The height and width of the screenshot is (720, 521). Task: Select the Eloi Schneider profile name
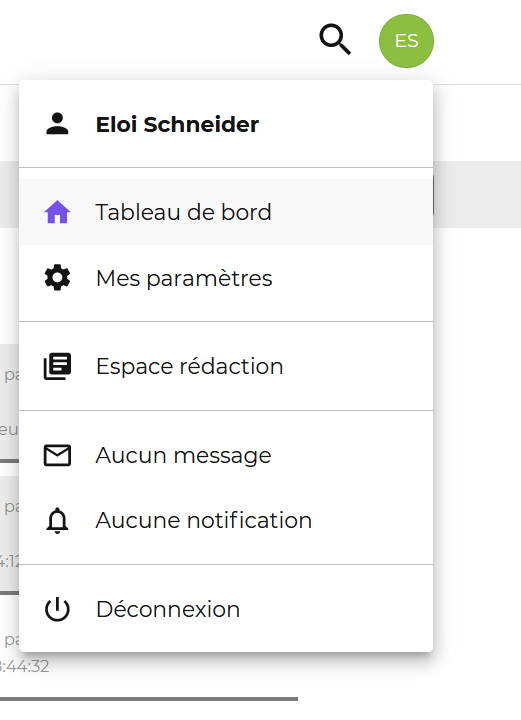177,124
